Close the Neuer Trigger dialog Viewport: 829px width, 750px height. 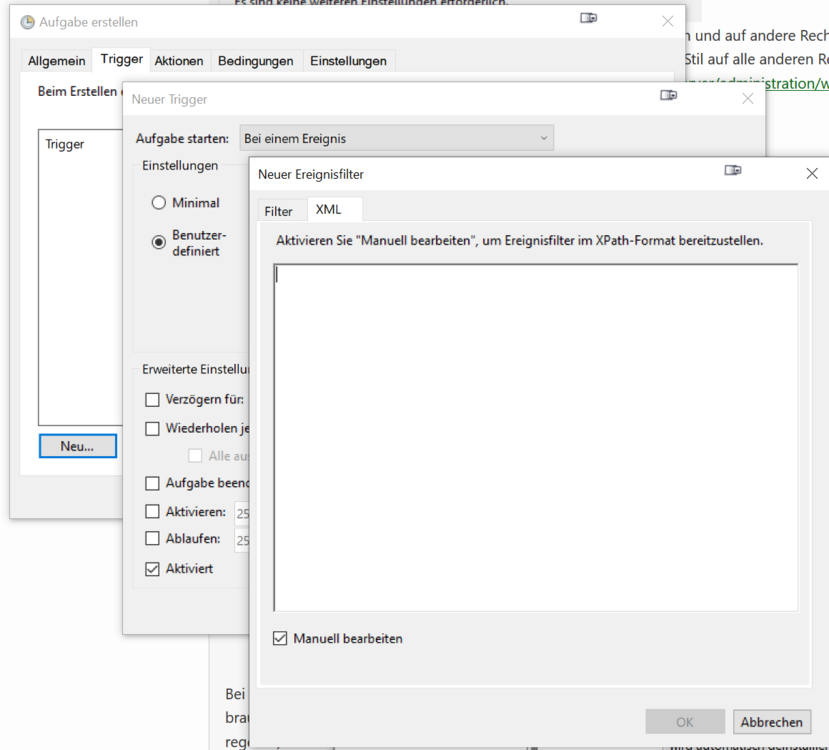coord(747,98)
